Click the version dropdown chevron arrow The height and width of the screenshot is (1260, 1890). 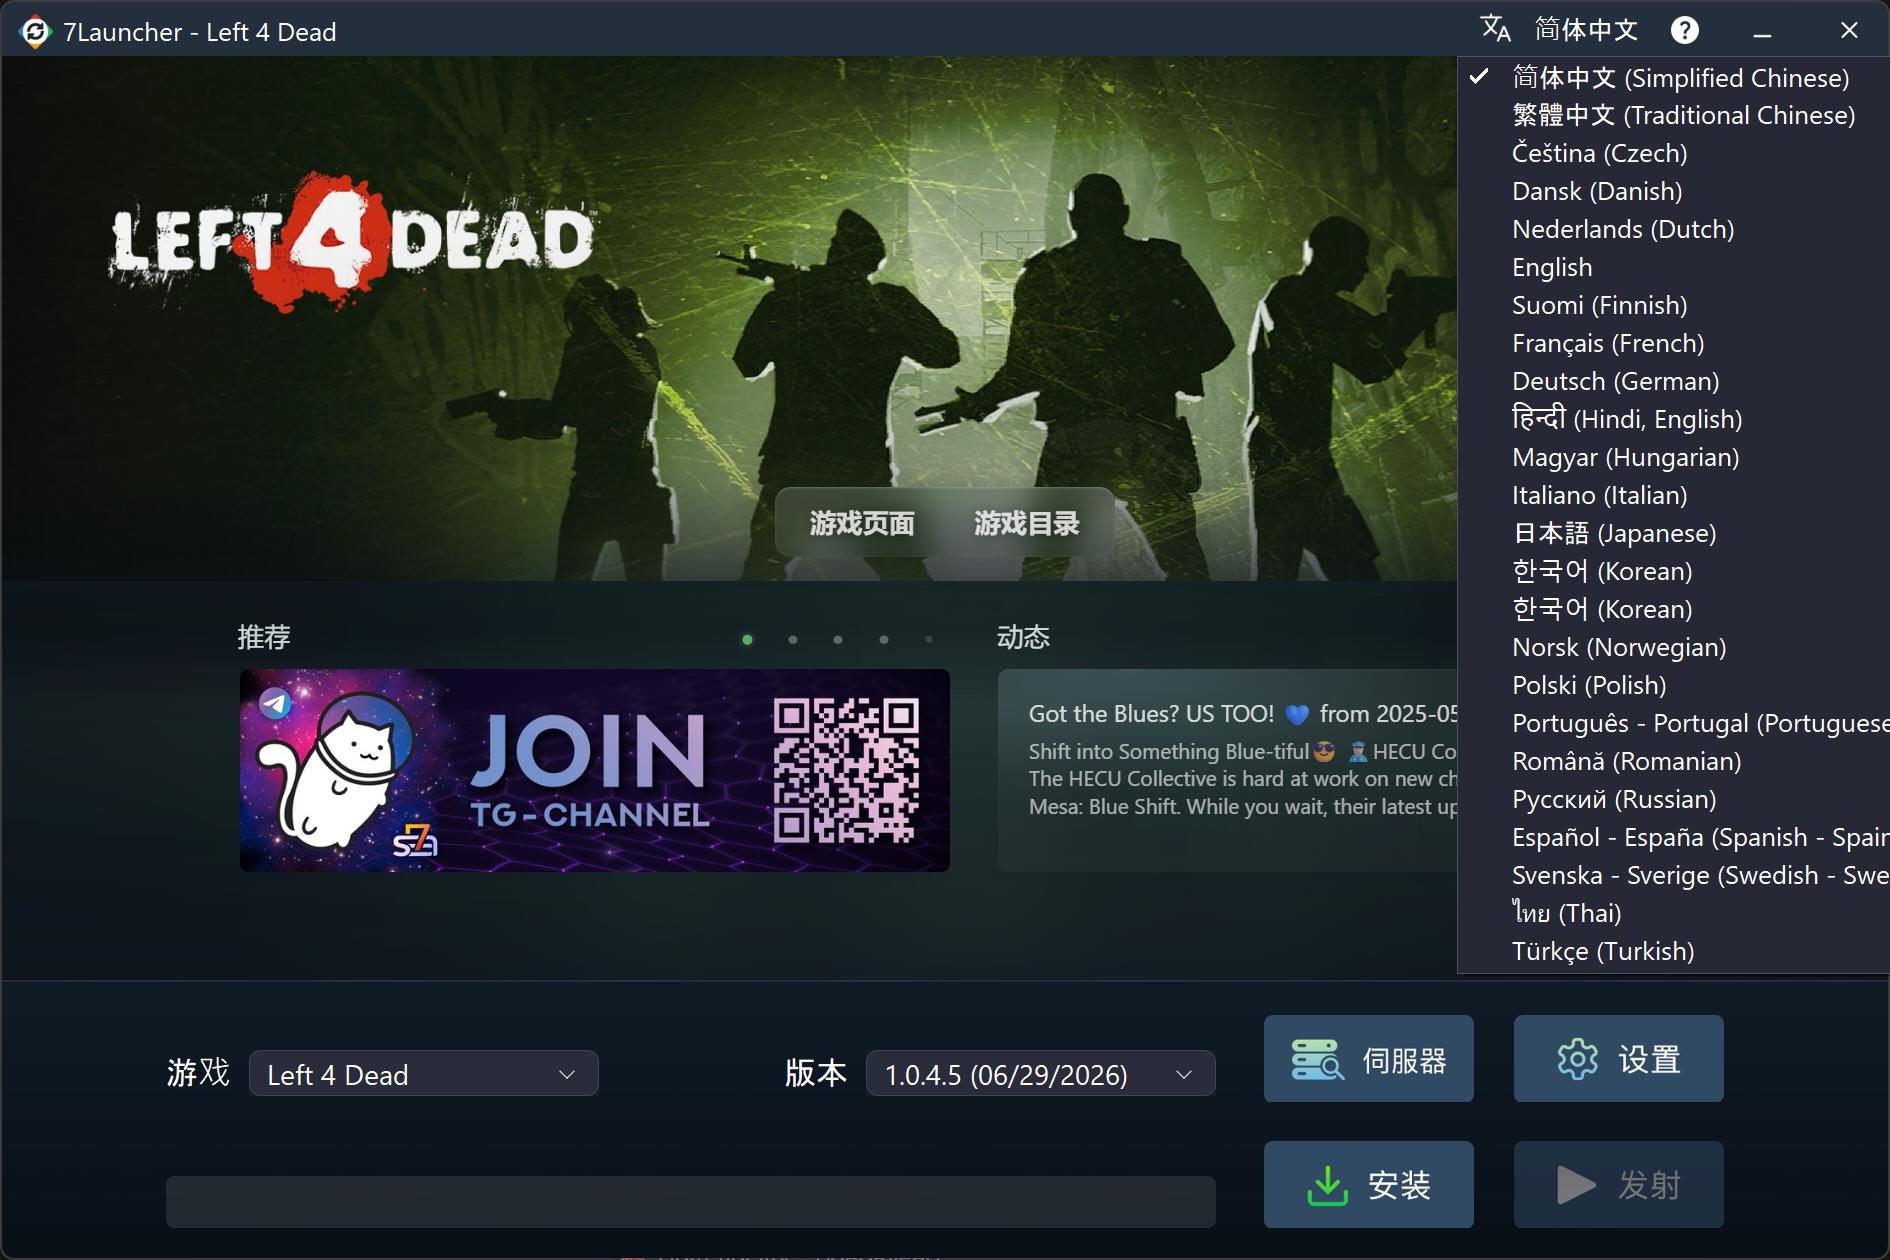pyautogui.click(x=1184, y=1074)
